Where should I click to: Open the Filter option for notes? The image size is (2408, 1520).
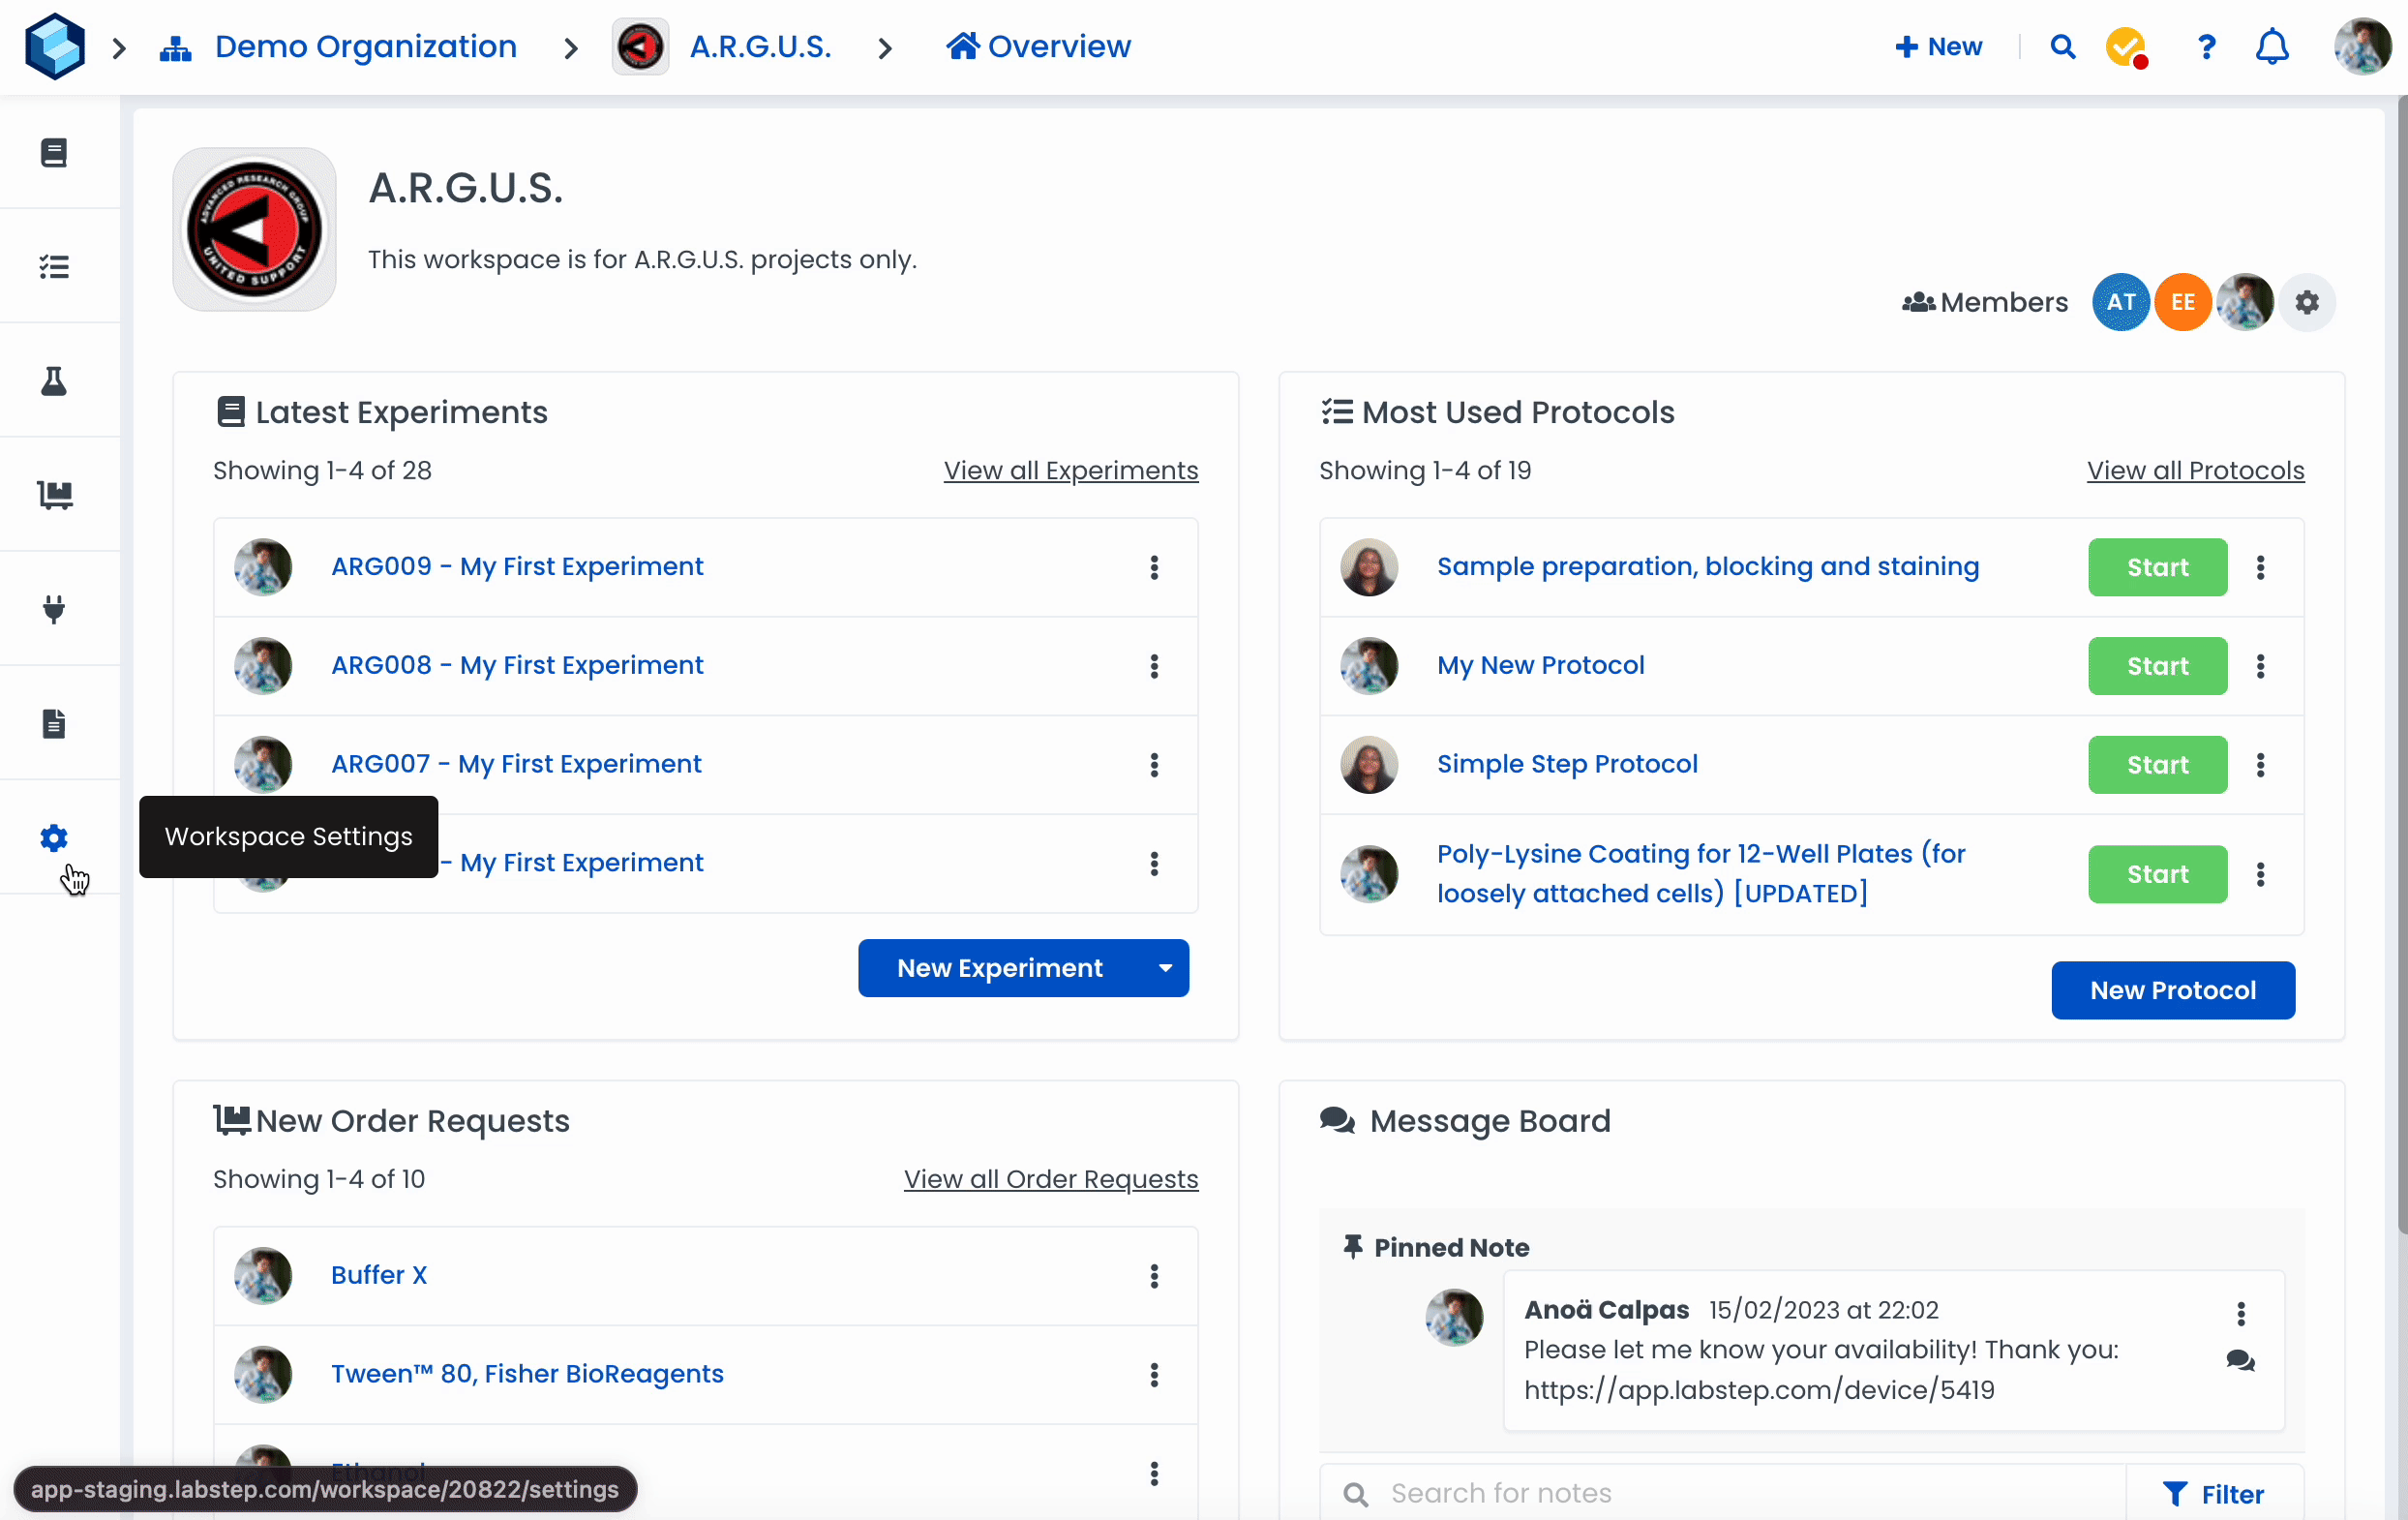click(2214, 1493)
